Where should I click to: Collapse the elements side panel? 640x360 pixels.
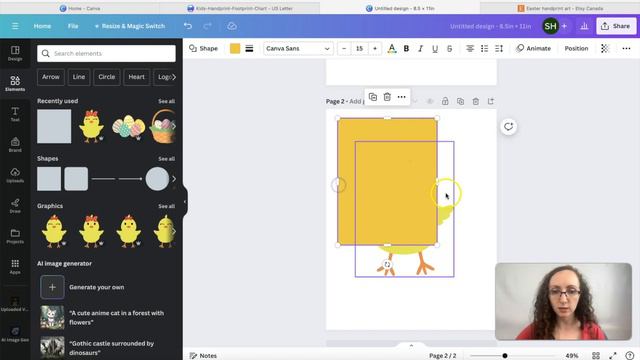[185, 202]
